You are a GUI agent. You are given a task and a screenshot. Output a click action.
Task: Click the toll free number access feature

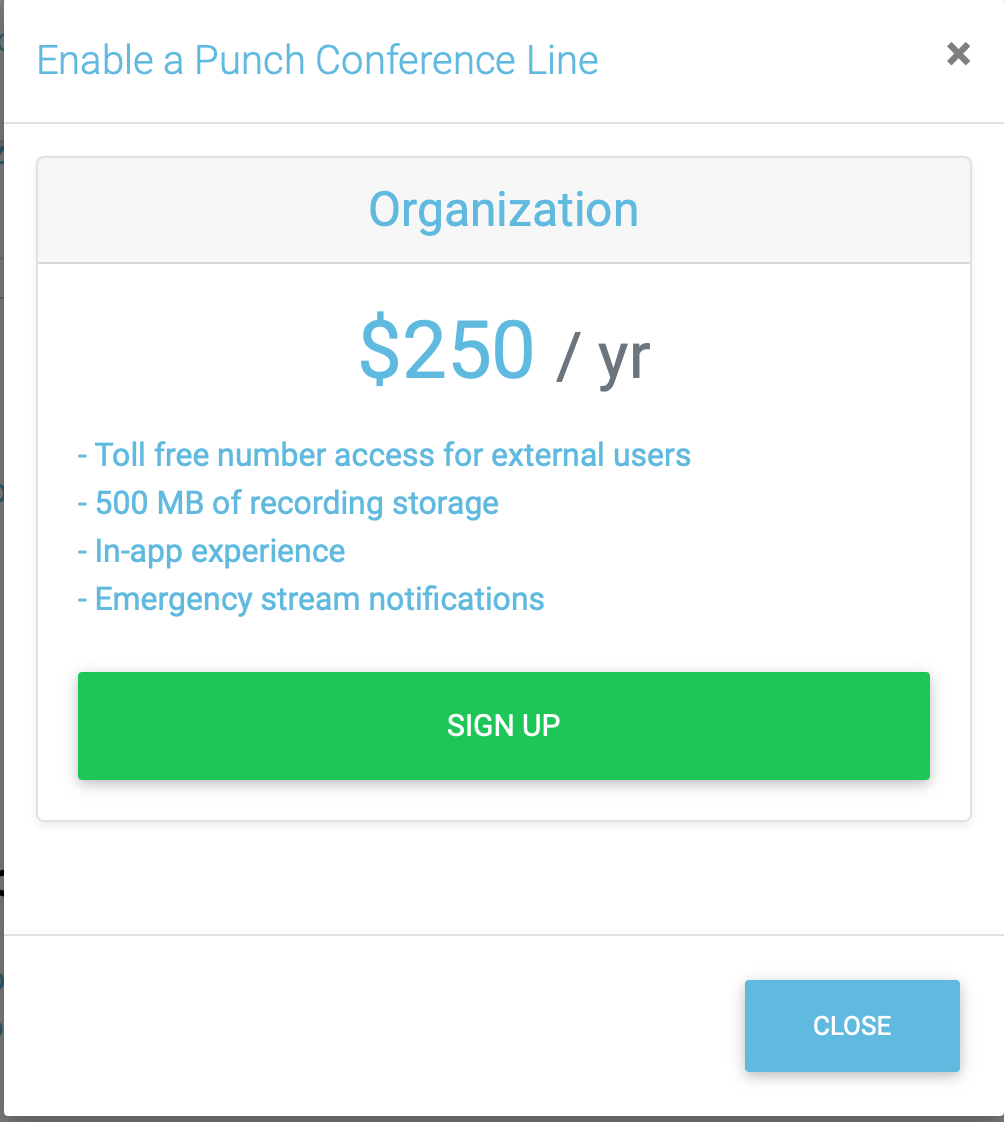(384, 455)
